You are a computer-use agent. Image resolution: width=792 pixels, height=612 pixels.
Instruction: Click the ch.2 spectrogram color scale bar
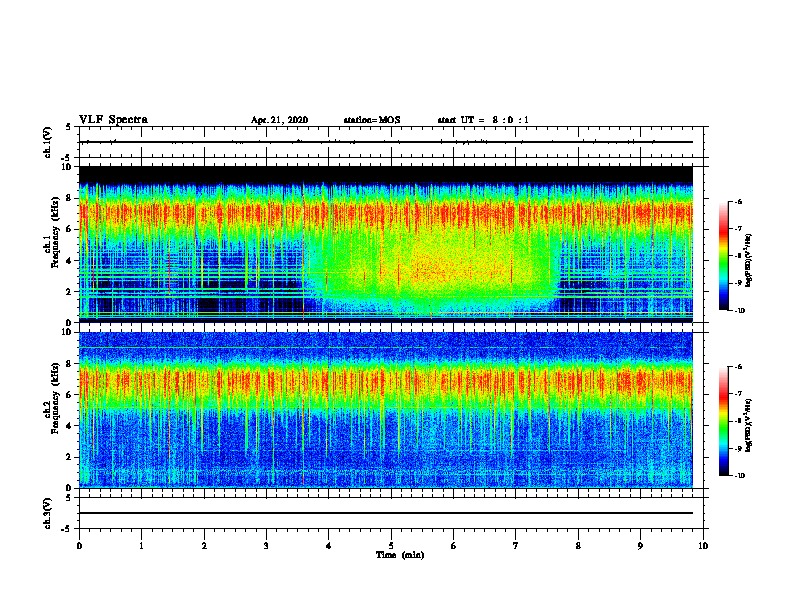coord(723,421)
